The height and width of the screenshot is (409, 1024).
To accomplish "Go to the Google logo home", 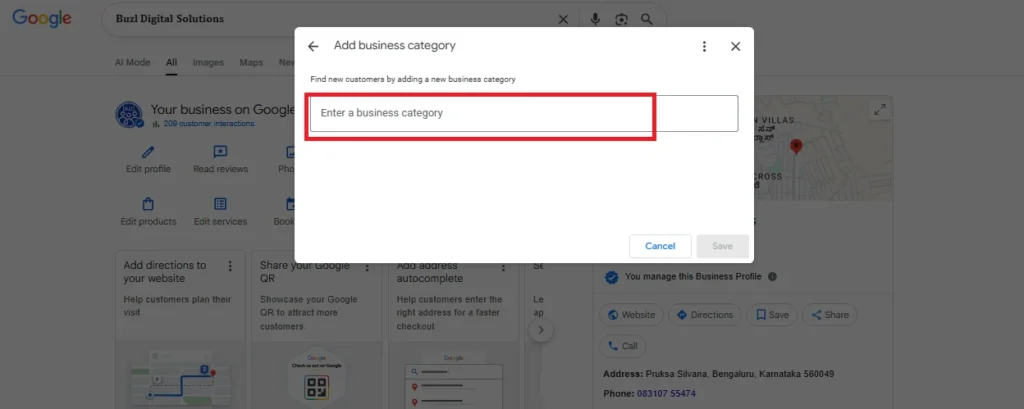I will (x=42, y=18).
